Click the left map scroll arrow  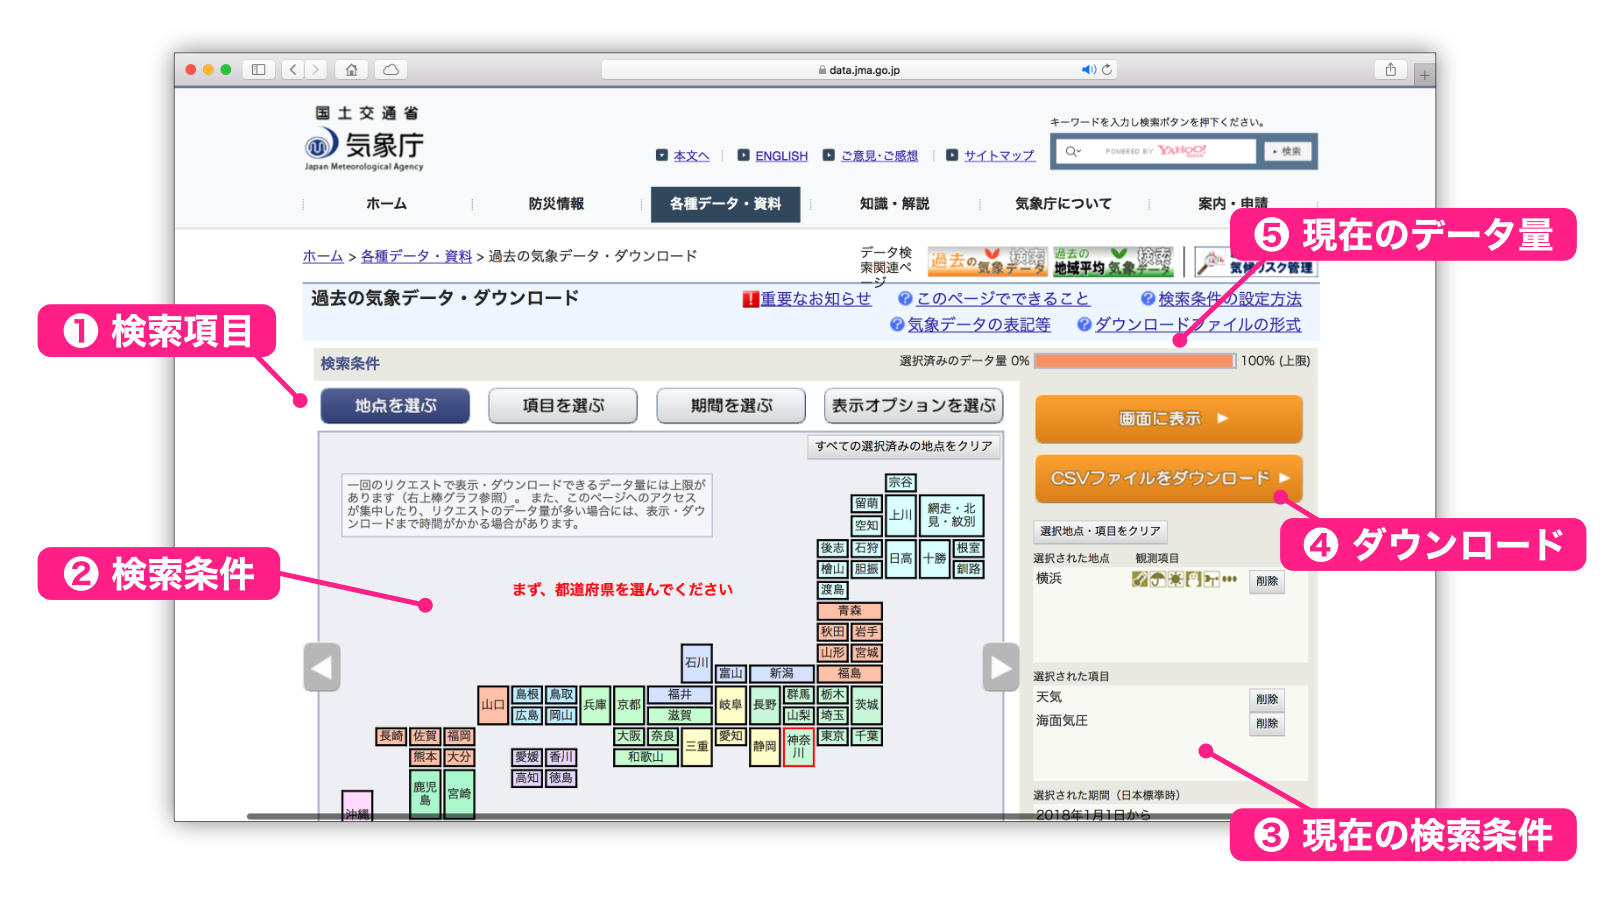click(322, 667)
